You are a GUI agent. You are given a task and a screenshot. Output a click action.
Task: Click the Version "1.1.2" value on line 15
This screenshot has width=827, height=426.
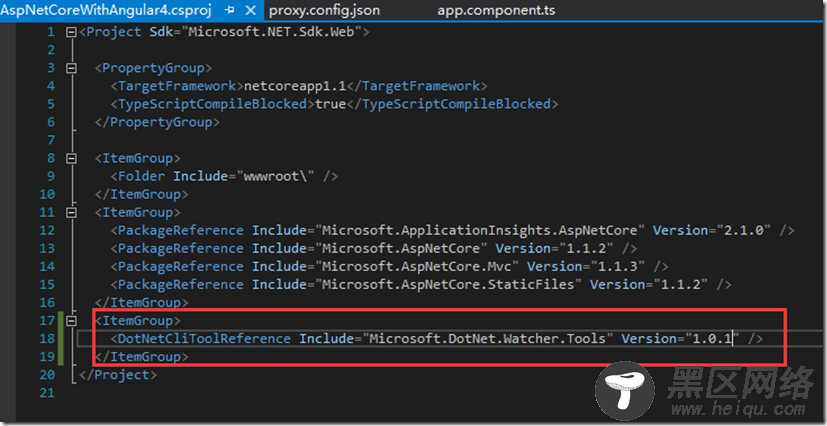click(681, 284)
